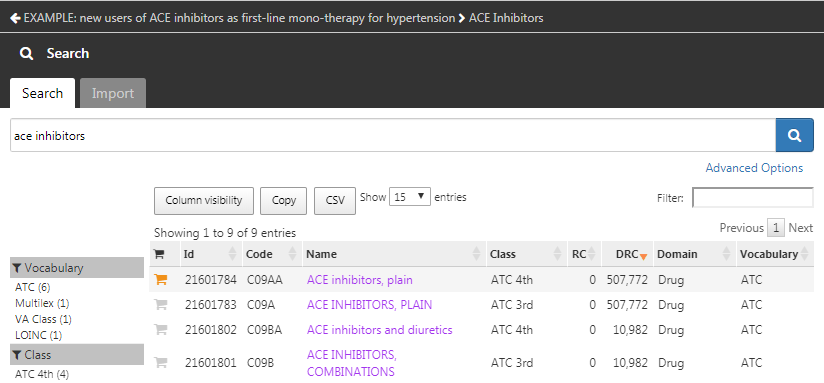Click the blue magnifier search button
This screenshot has height=383, width=824.
794,136
